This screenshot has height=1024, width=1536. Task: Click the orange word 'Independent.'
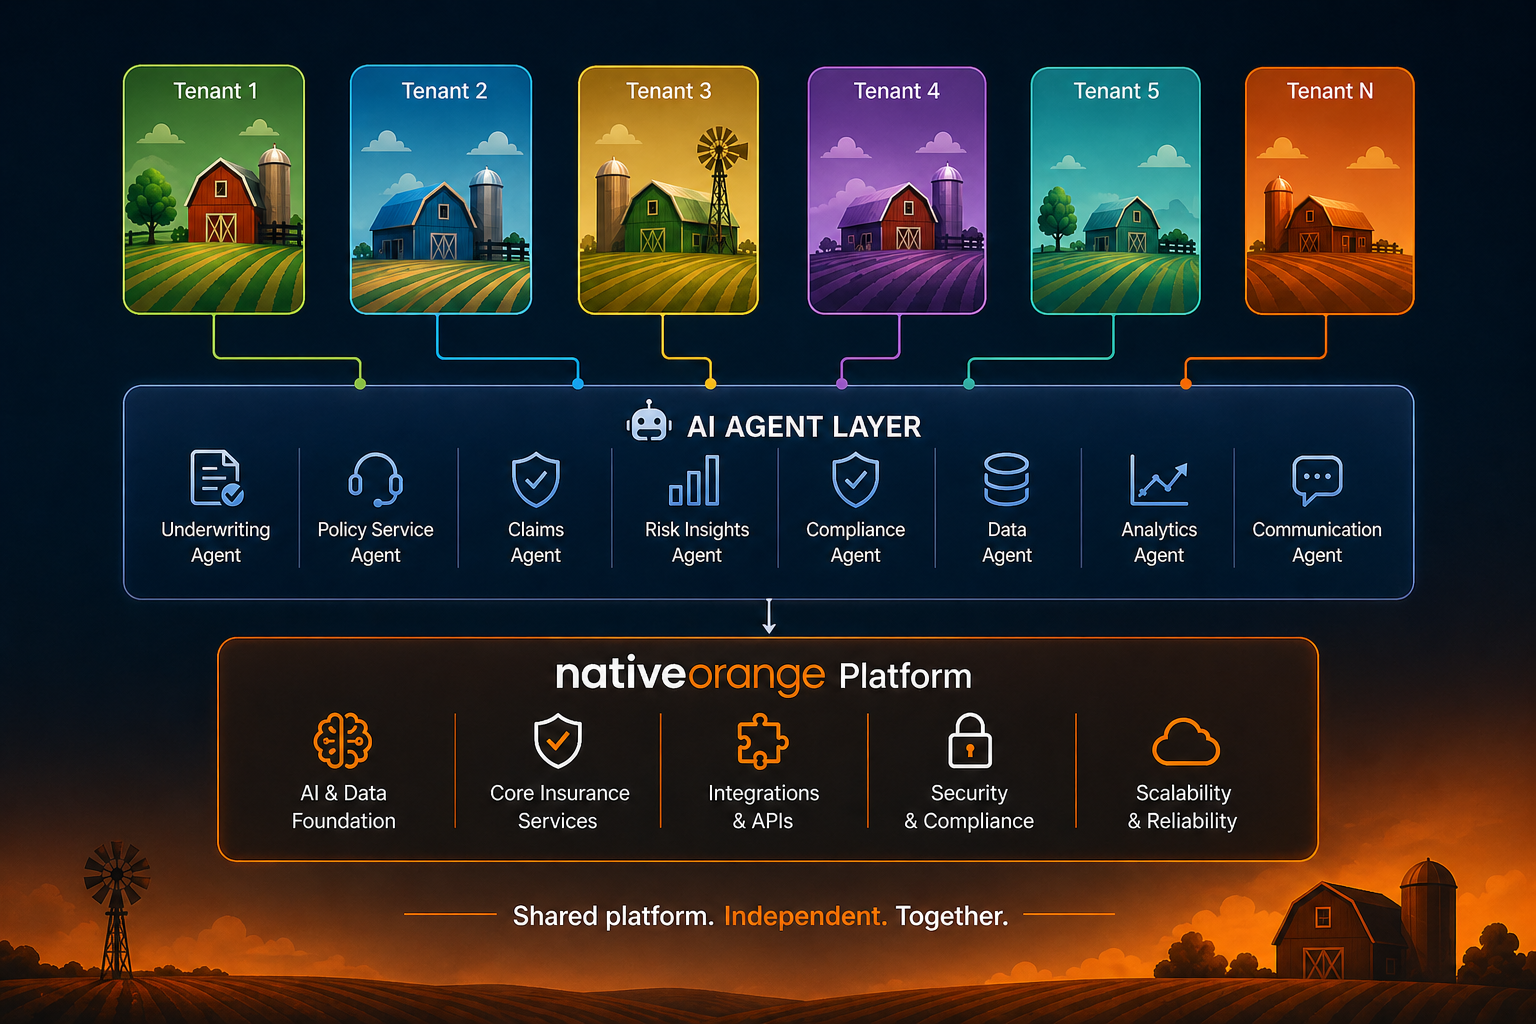point(805,916)
